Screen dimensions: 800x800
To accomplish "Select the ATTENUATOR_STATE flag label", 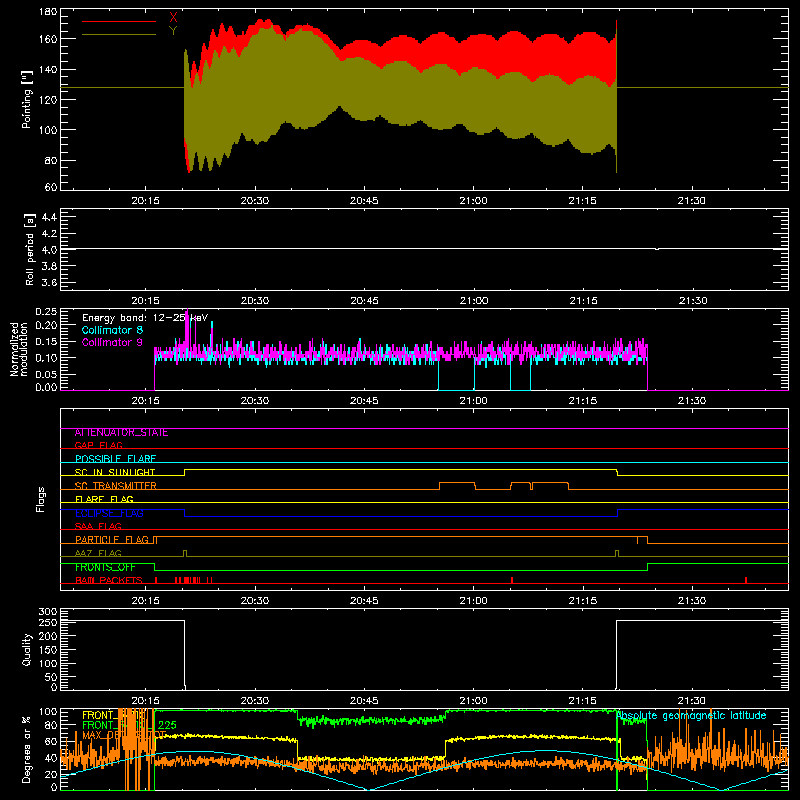I will tap(121, 433).
